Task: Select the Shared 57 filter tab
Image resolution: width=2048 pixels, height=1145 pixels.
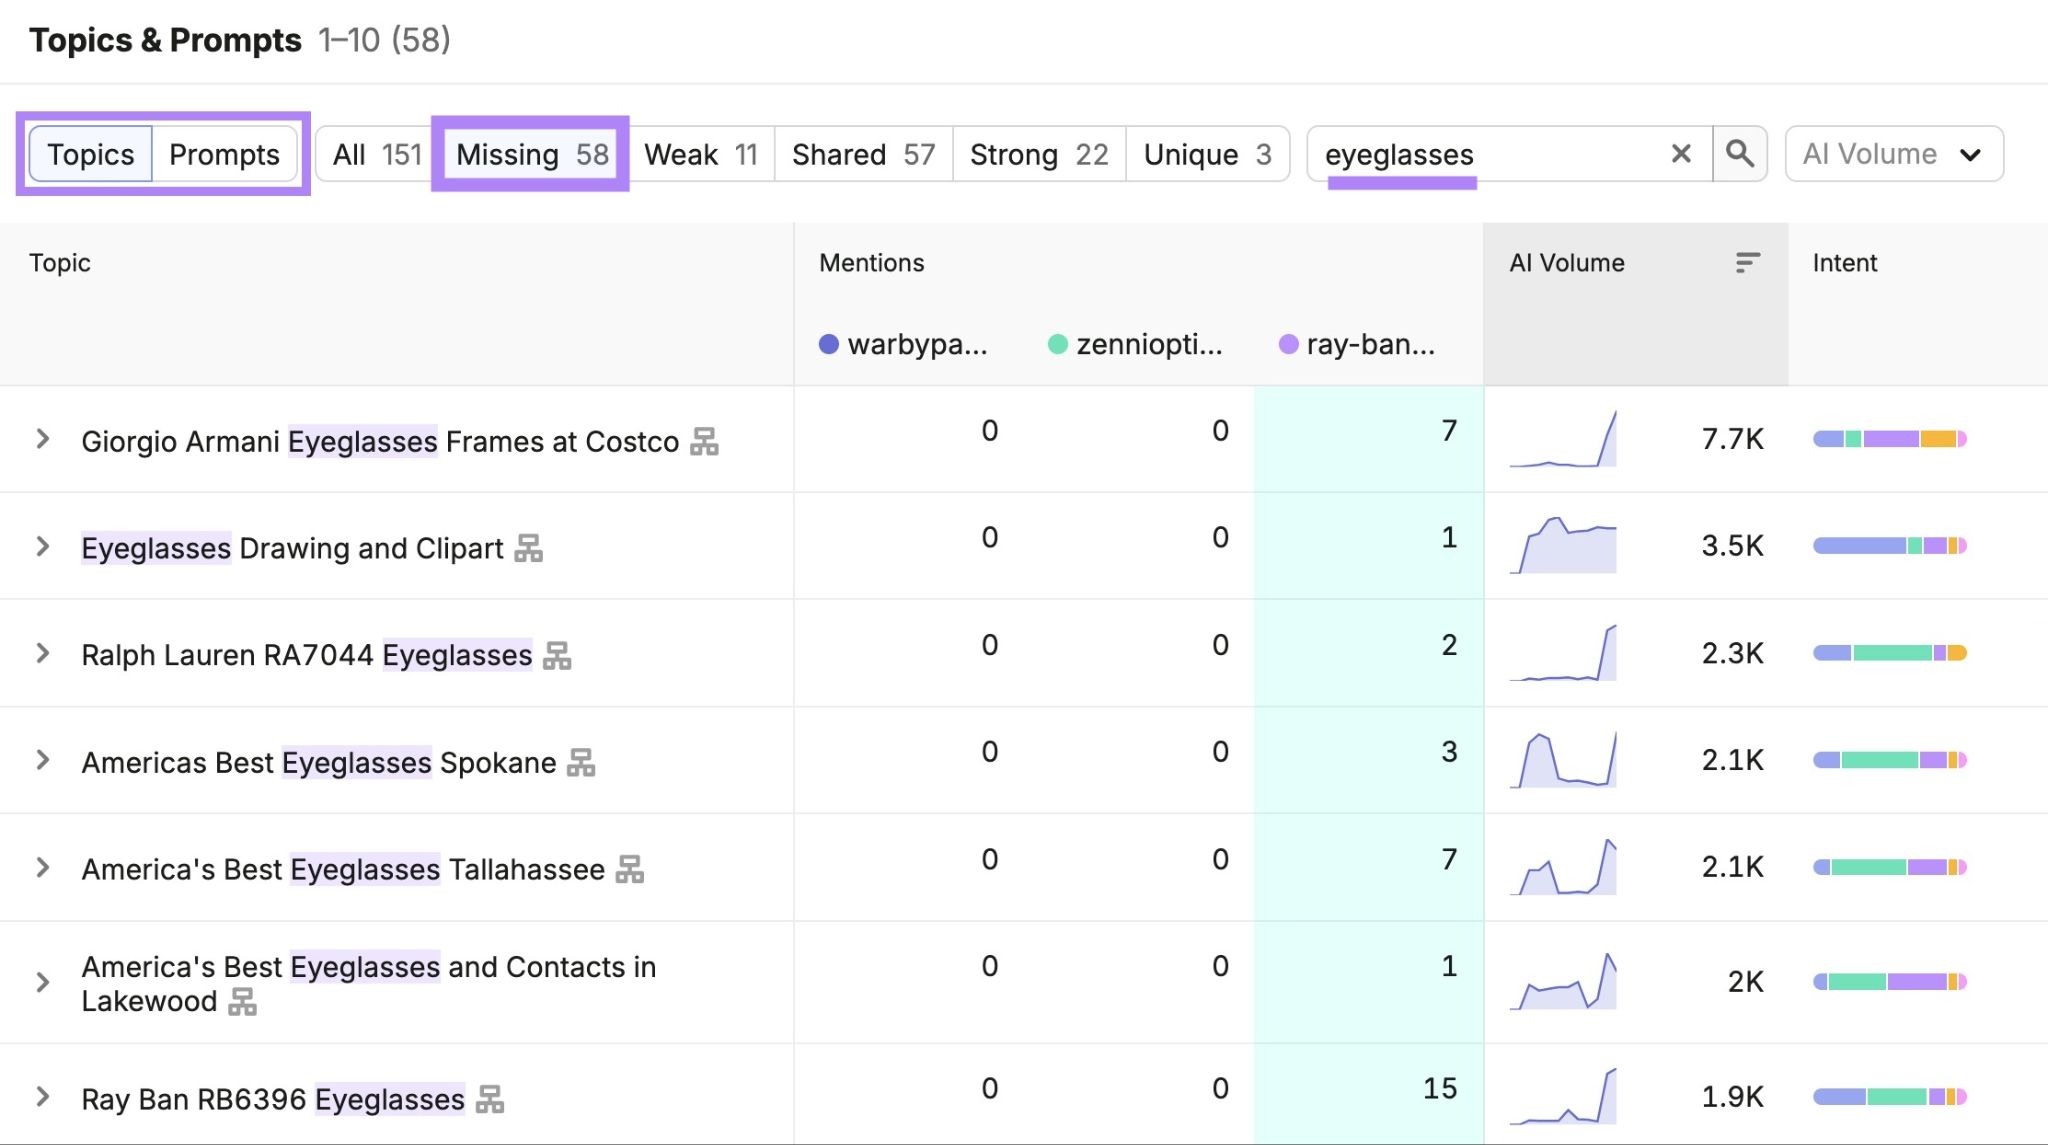Action: pyautogui.click(x=863, y=154)
